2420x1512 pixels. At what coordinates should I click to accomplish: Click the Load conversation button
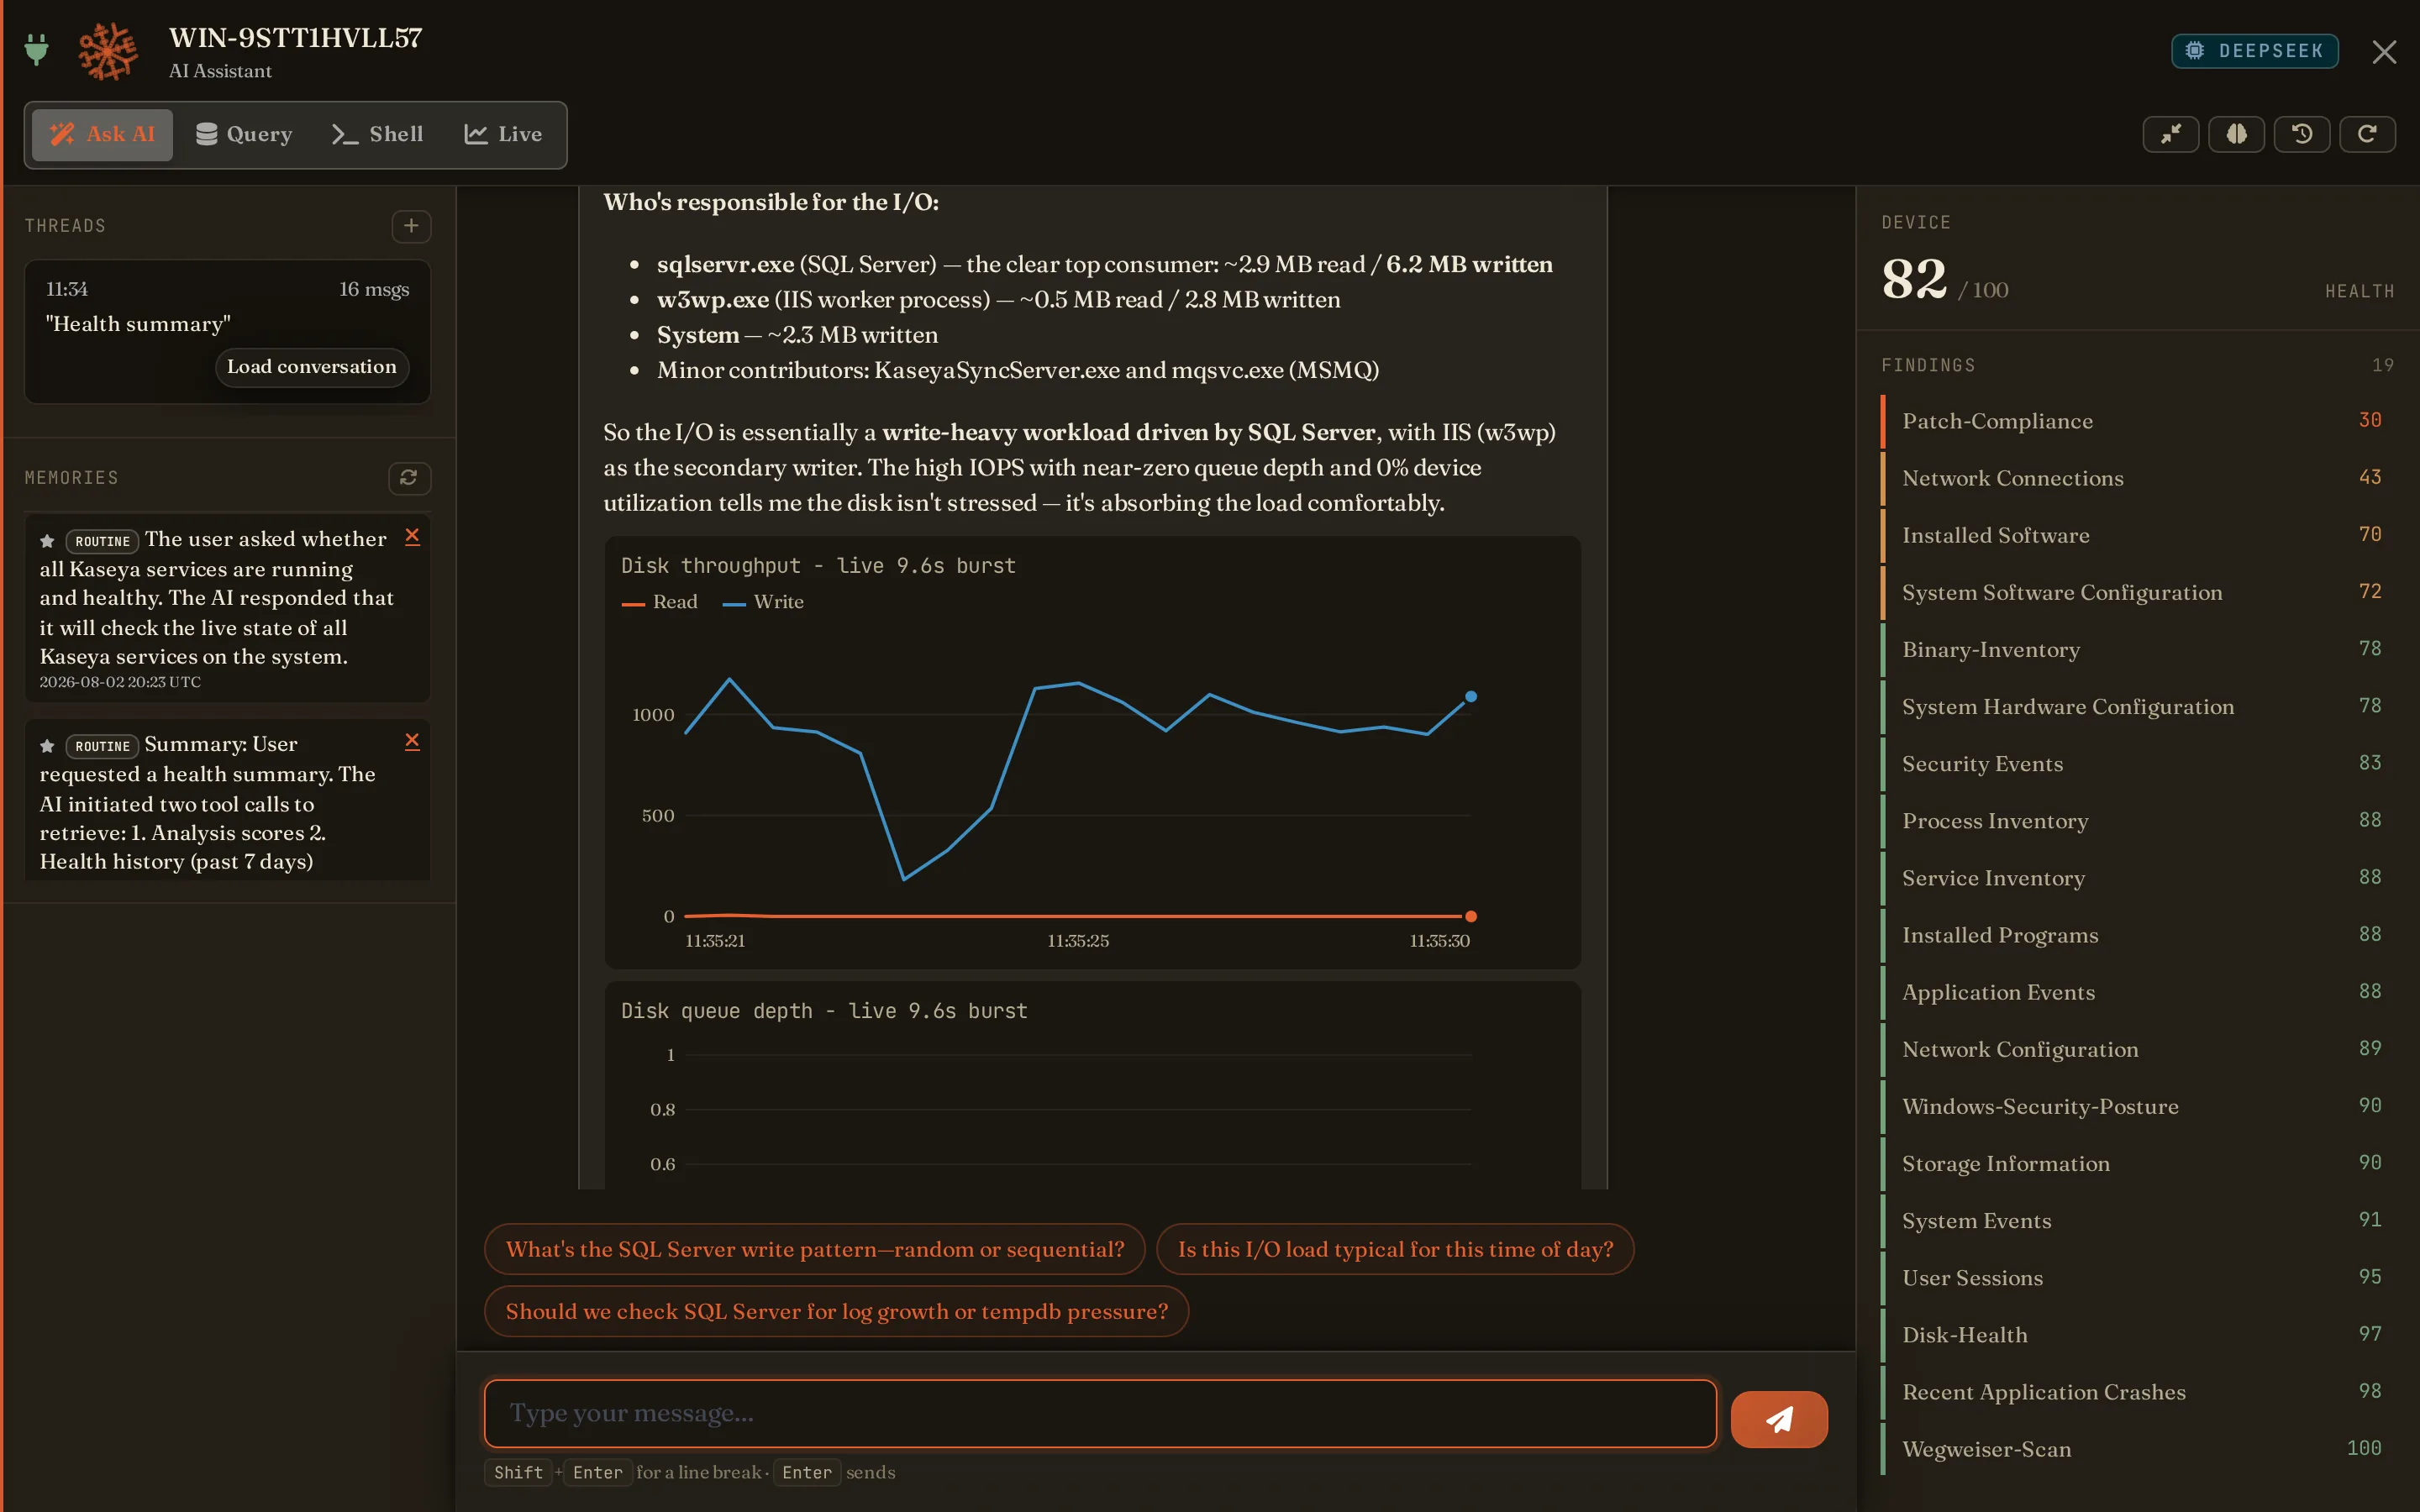point(312,366)
